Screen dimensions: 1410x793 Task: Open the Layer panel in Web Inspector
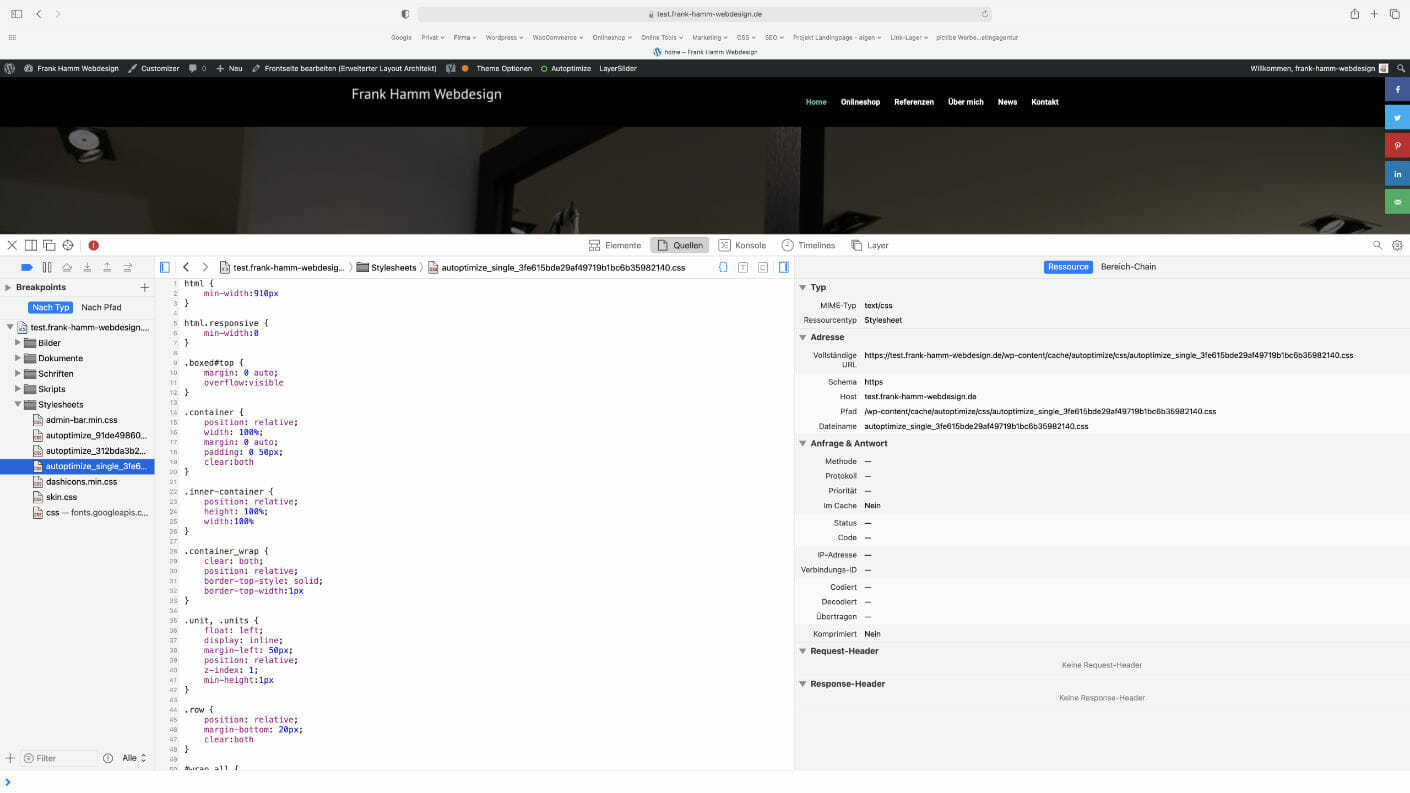coord(869,244)
